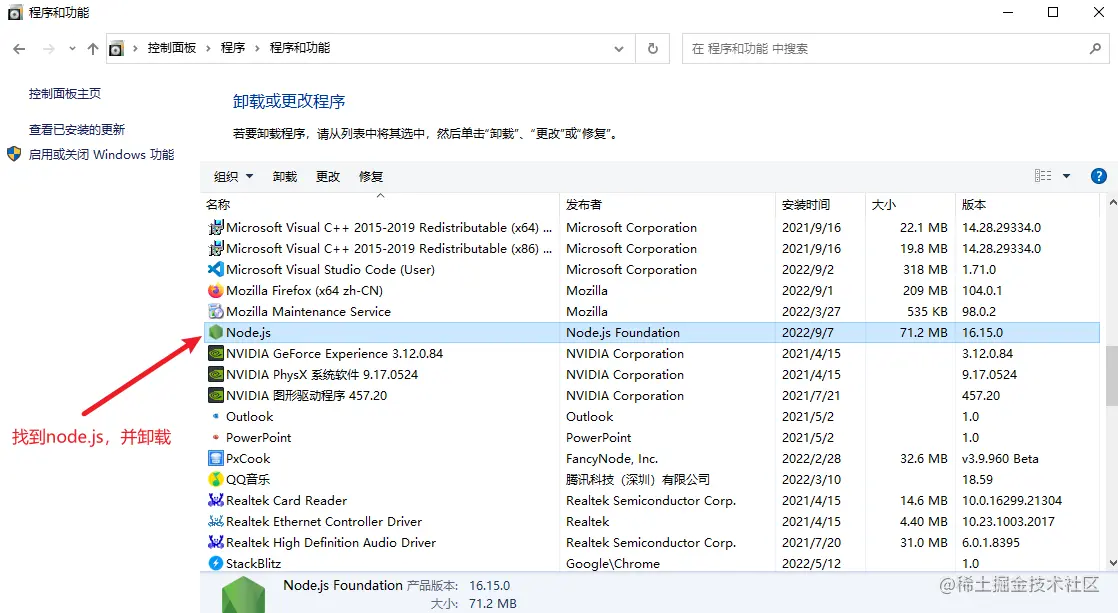Image resolution: width=1118 pixels, height=613 pixels.
Task: Sort by the 名称 column header
Action: (381, 205)
